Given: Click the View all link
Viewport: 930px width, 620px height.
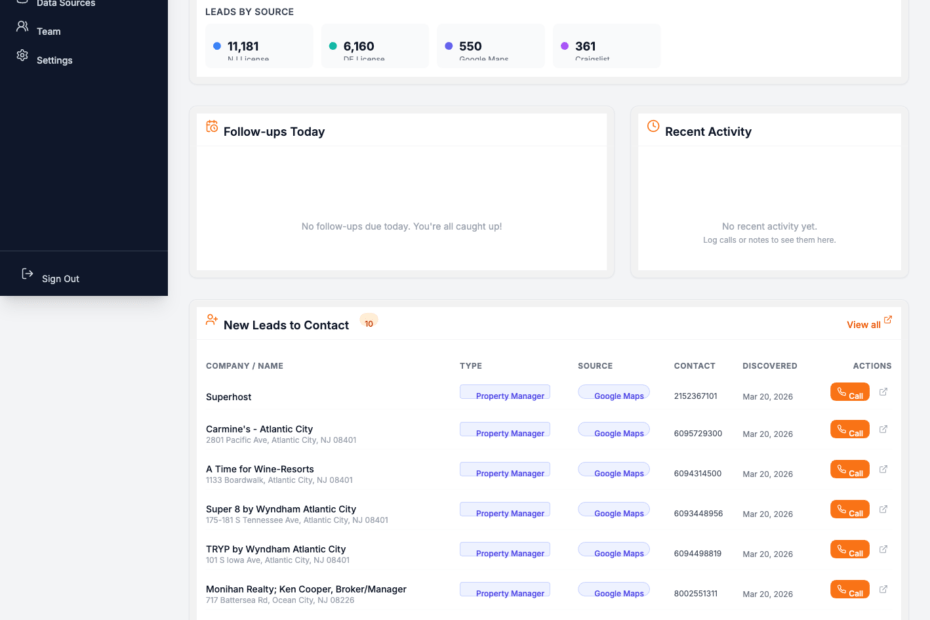Looking at the screenshot, I should 868,324.
